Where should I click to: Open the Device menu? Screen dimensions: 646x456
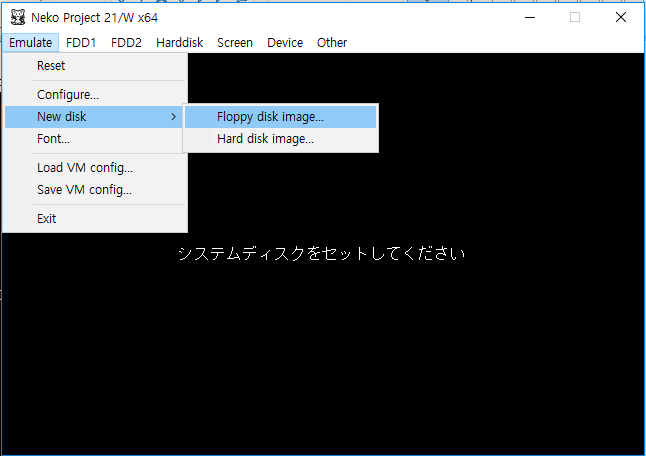pos(285,42)
